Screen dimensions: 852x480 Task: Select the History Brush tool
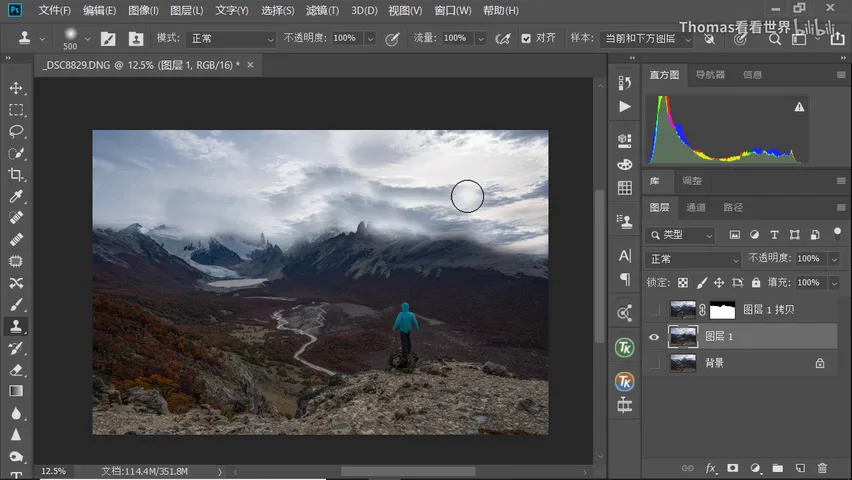point(16,348)
